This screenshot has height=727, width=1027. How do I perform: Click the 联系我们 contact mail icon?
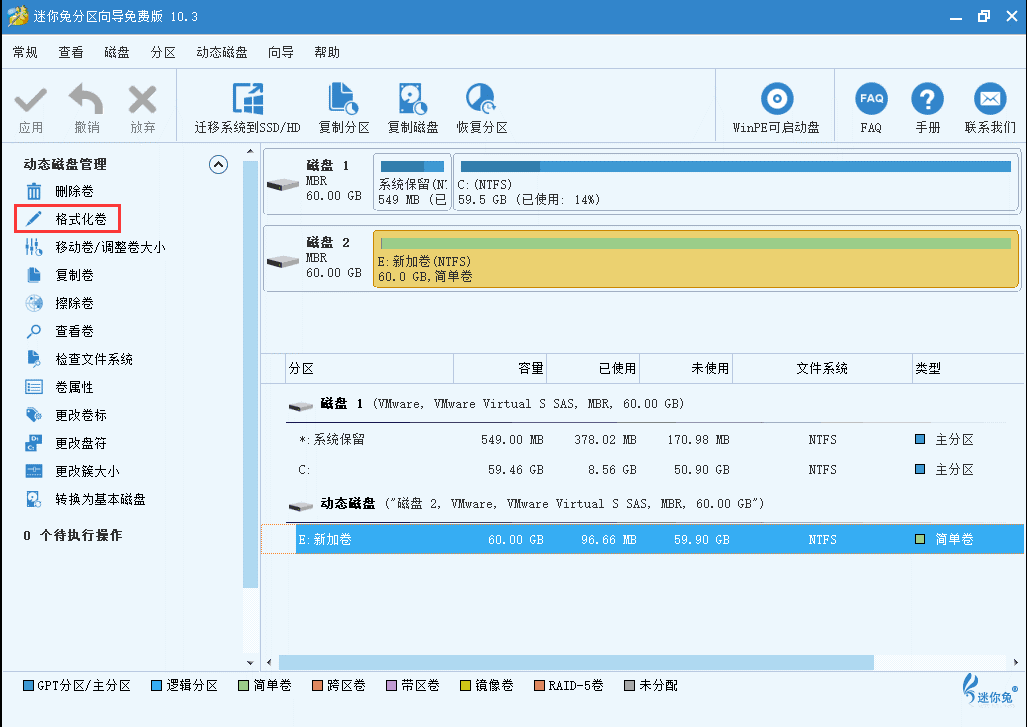click(x=990, y=99)
